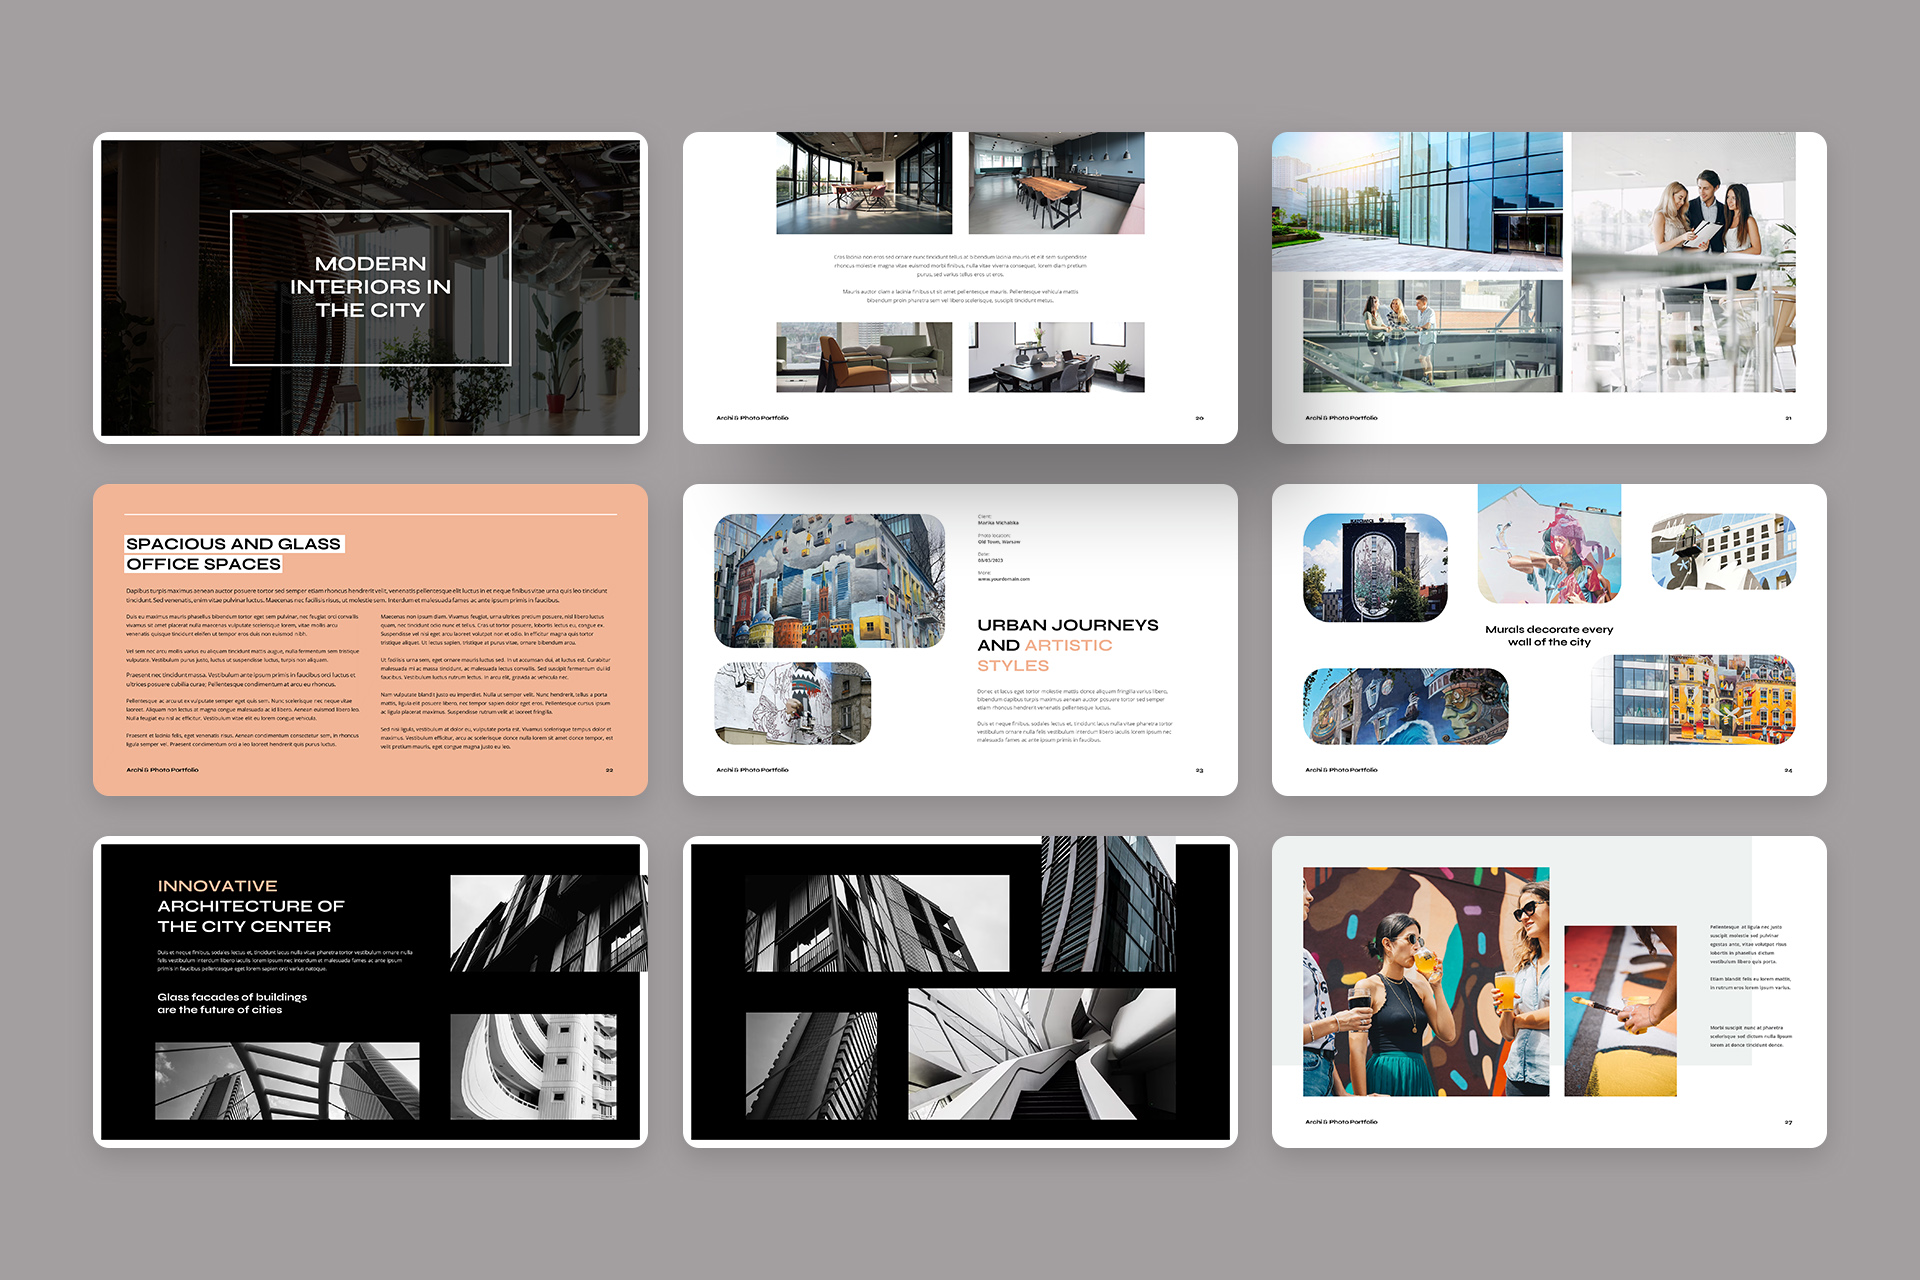Screen dimensions: 1920x1280
Task: Click the date '05/03/2023' field
Action: [990, 560]
